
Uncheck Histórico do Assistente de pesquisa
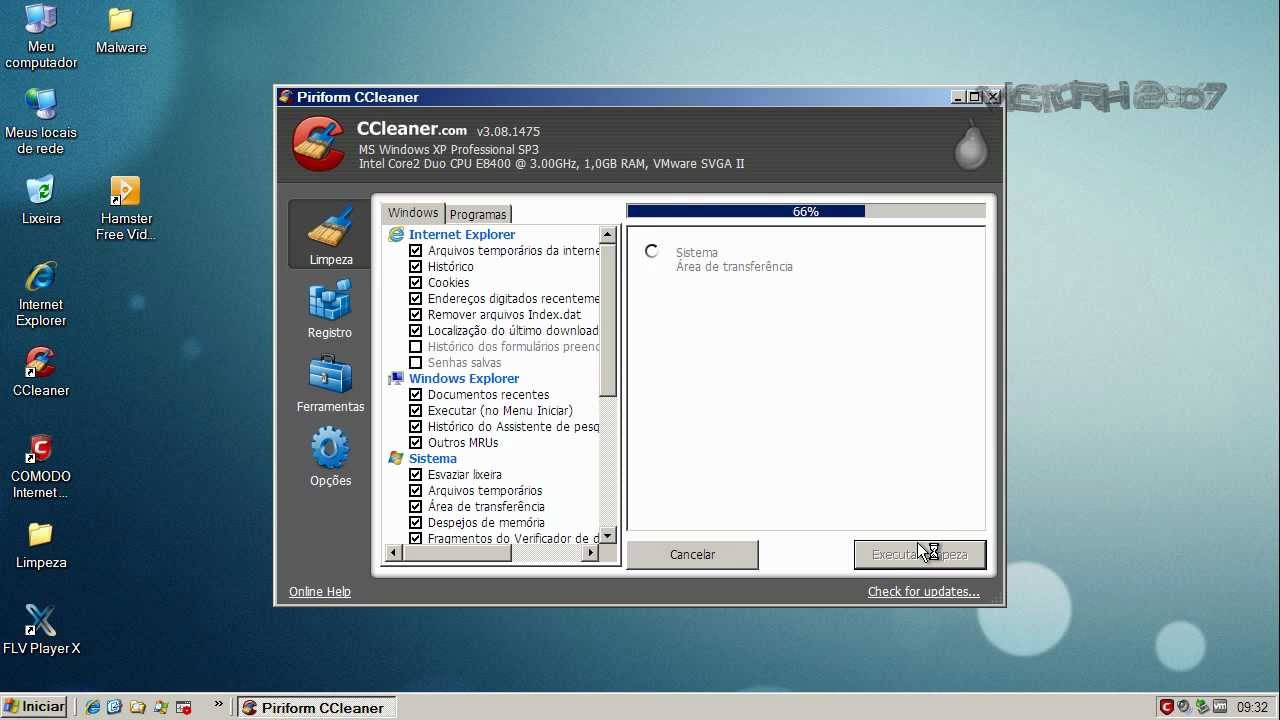click(x=416, y=427)
